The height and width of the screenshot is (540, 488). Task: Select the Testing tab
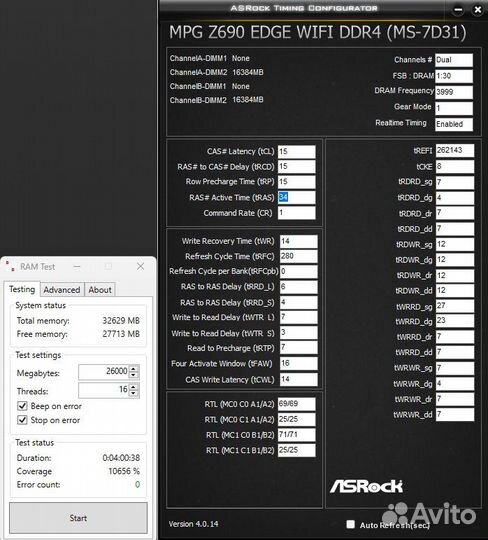click(x=22, y=289)
